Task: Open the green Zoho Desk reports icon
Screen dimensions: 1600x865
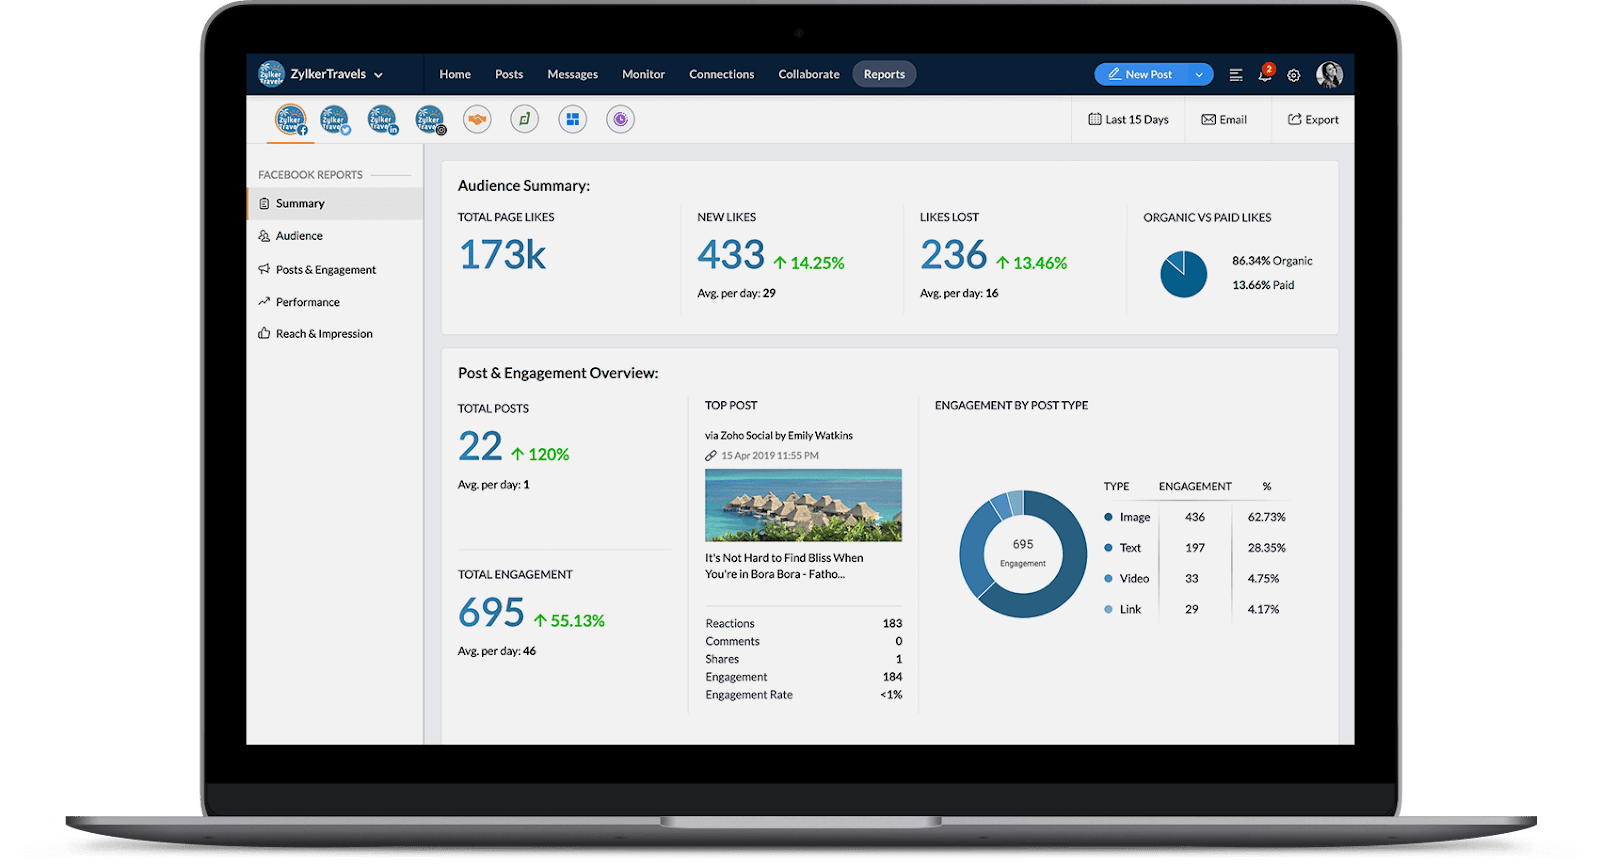Action: (525, 120)
